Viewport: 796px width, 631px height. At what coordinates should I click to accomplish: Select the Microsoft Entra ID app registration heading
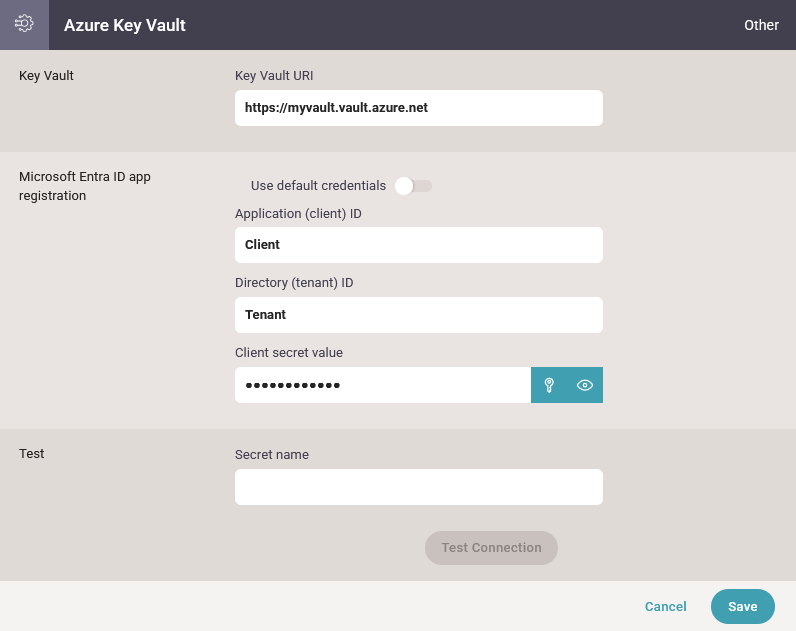[85, 186]
